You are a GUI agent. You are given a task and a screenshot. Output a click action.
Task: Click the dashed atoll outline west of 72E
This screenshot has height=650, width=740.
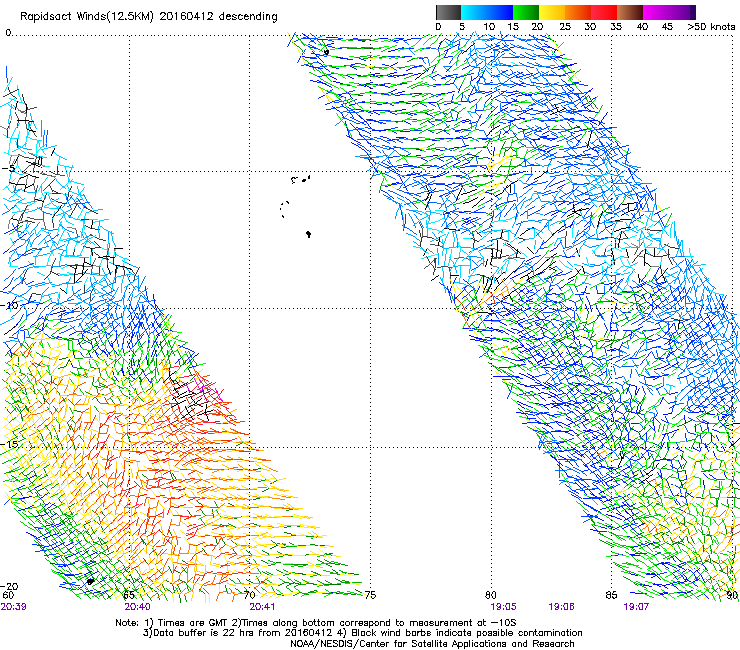[x=285, y=209]
